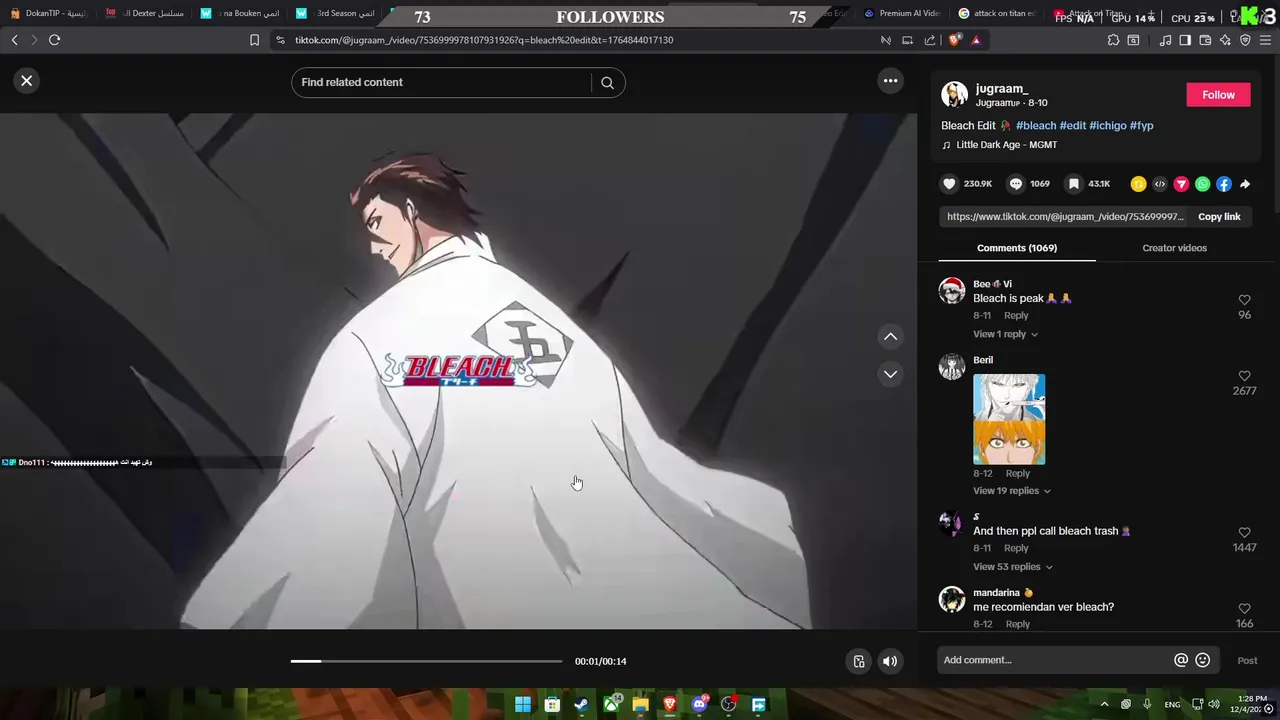Like Bee's comment 'Bleach is peak'
The height and width of the screenshot is (720, 1280).
pyautogui.click(x=1244, y=300)
